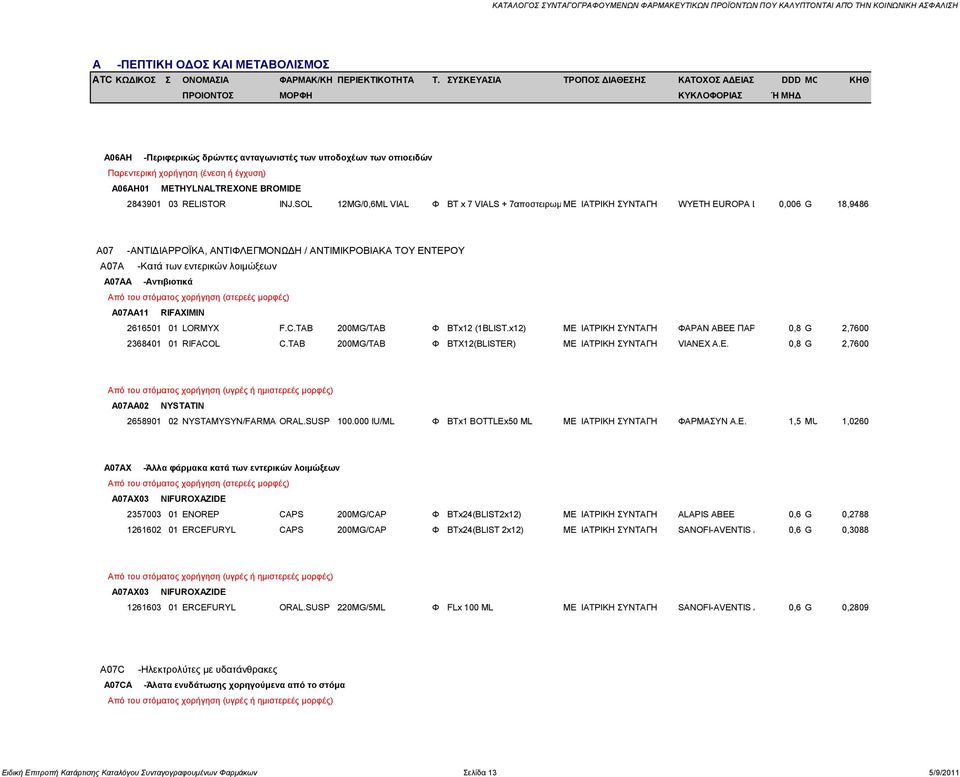Select the 'ΚΗΘ' column header
Image resolution: width=960 pixels, height=777 pixels.
click(x=859, y=80)
